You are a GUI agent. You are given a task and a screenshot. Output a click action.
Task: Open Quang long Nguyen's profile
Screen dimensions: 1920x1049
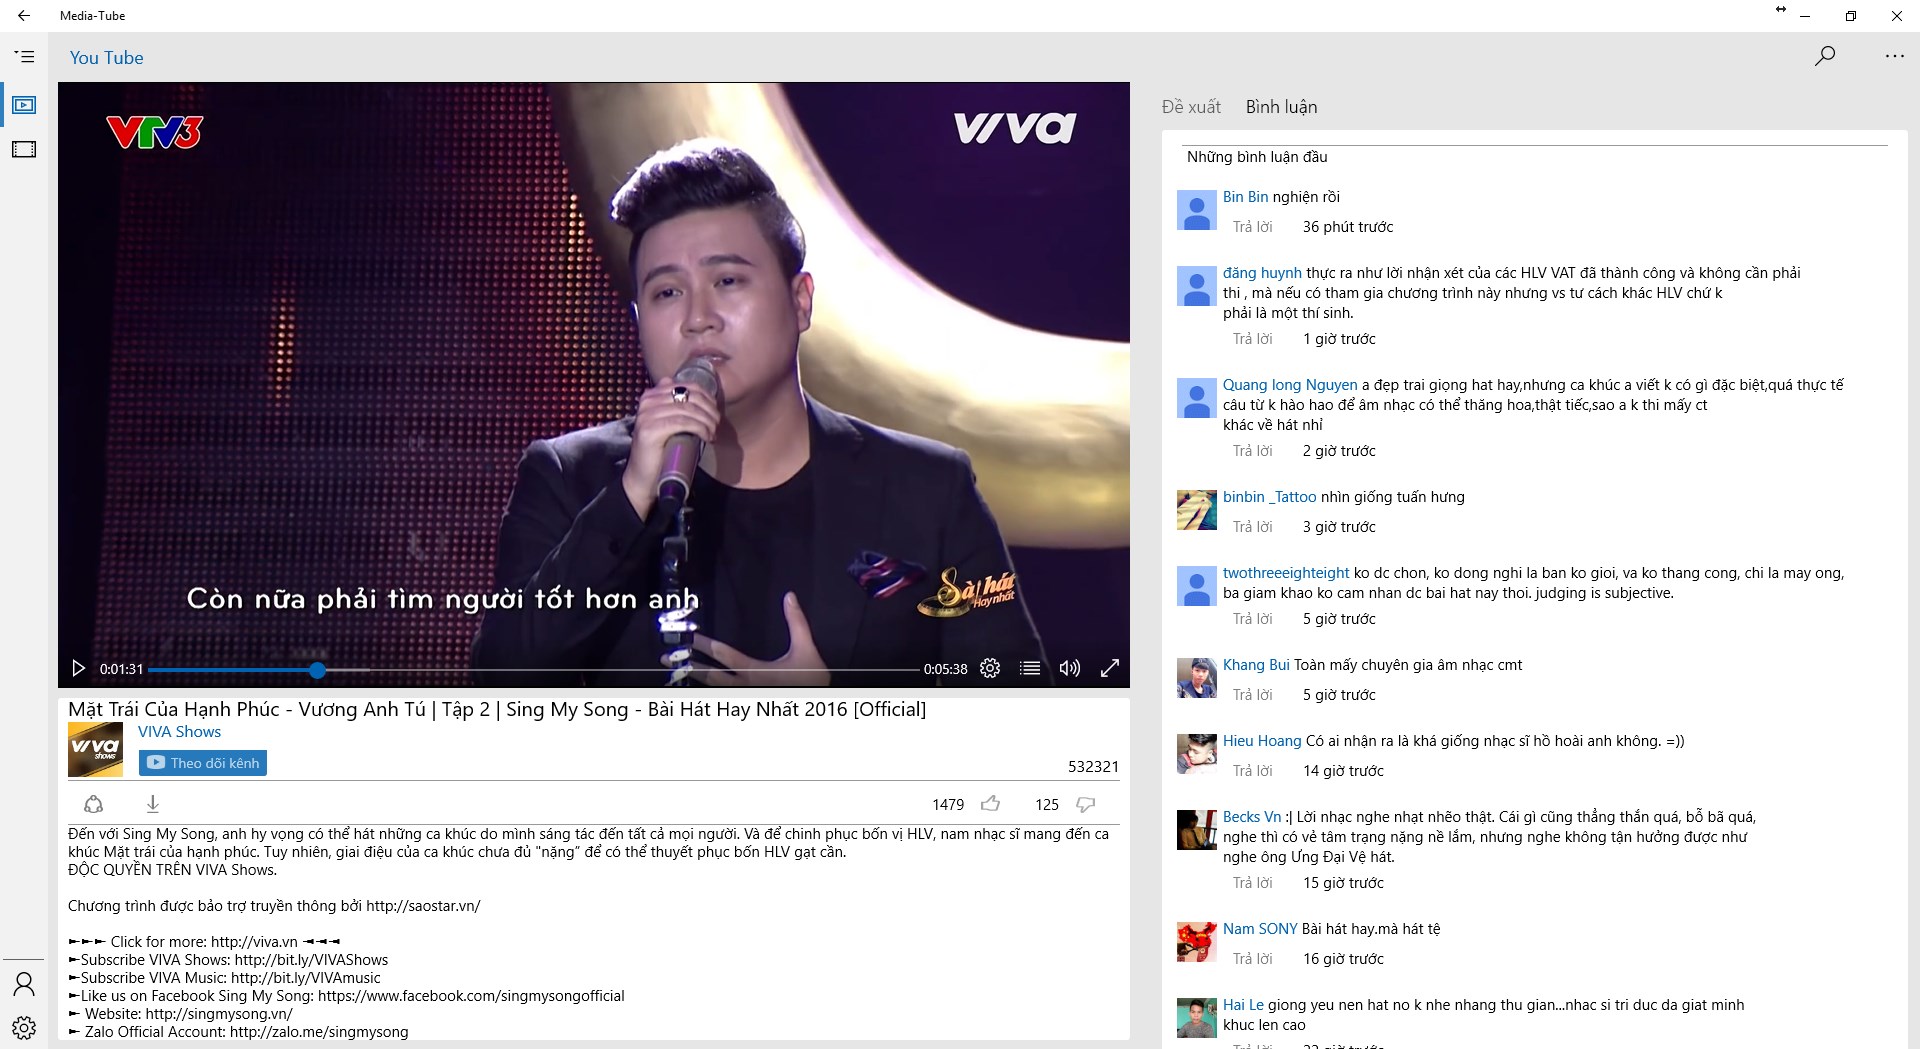[x=1290, y=385]
